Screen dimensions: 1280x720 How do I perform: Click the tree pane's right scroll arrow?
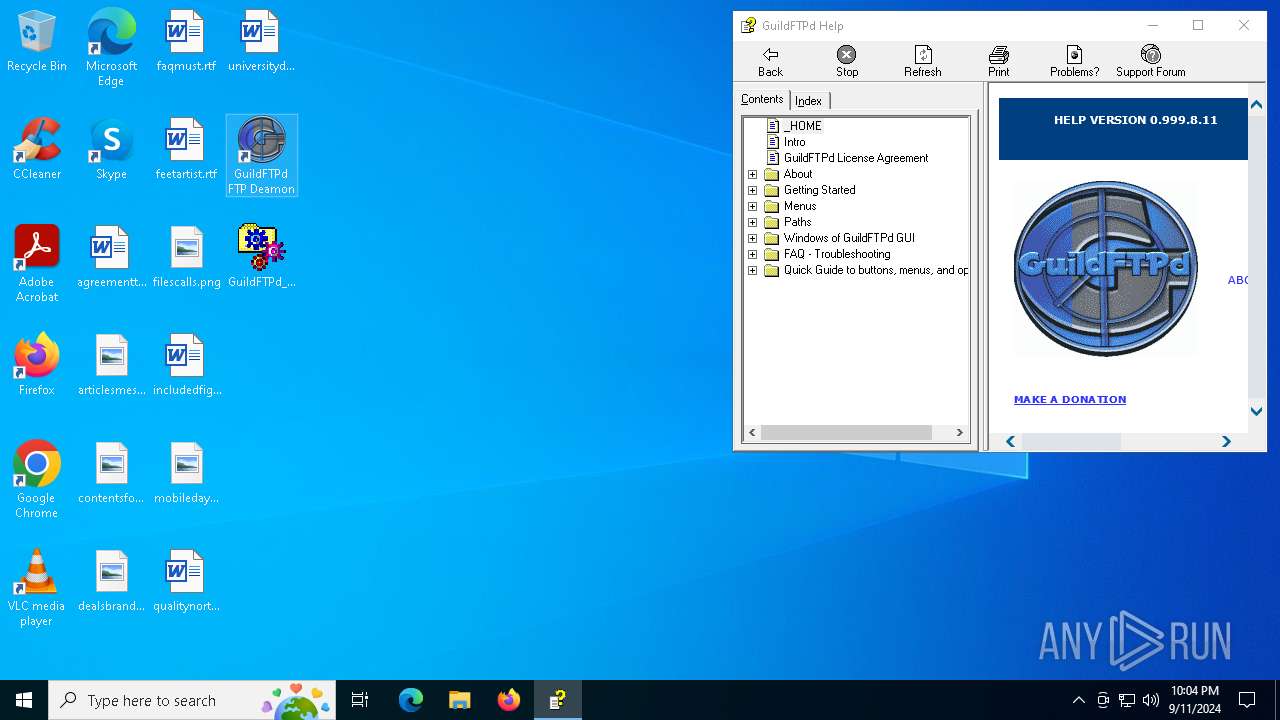point(959,433)
